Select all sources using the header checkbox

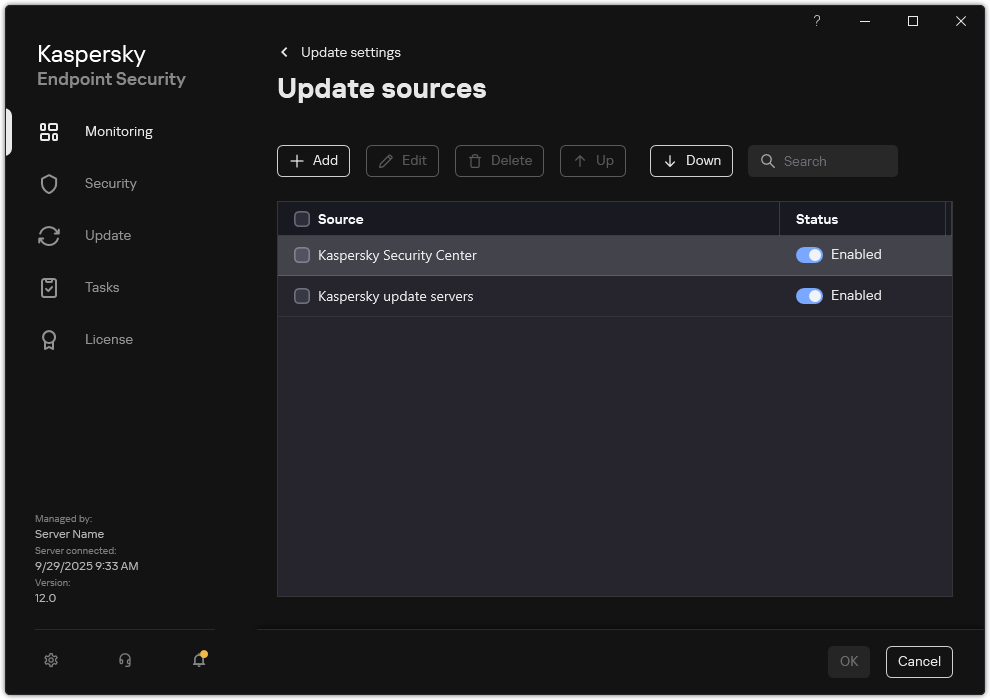301,218
